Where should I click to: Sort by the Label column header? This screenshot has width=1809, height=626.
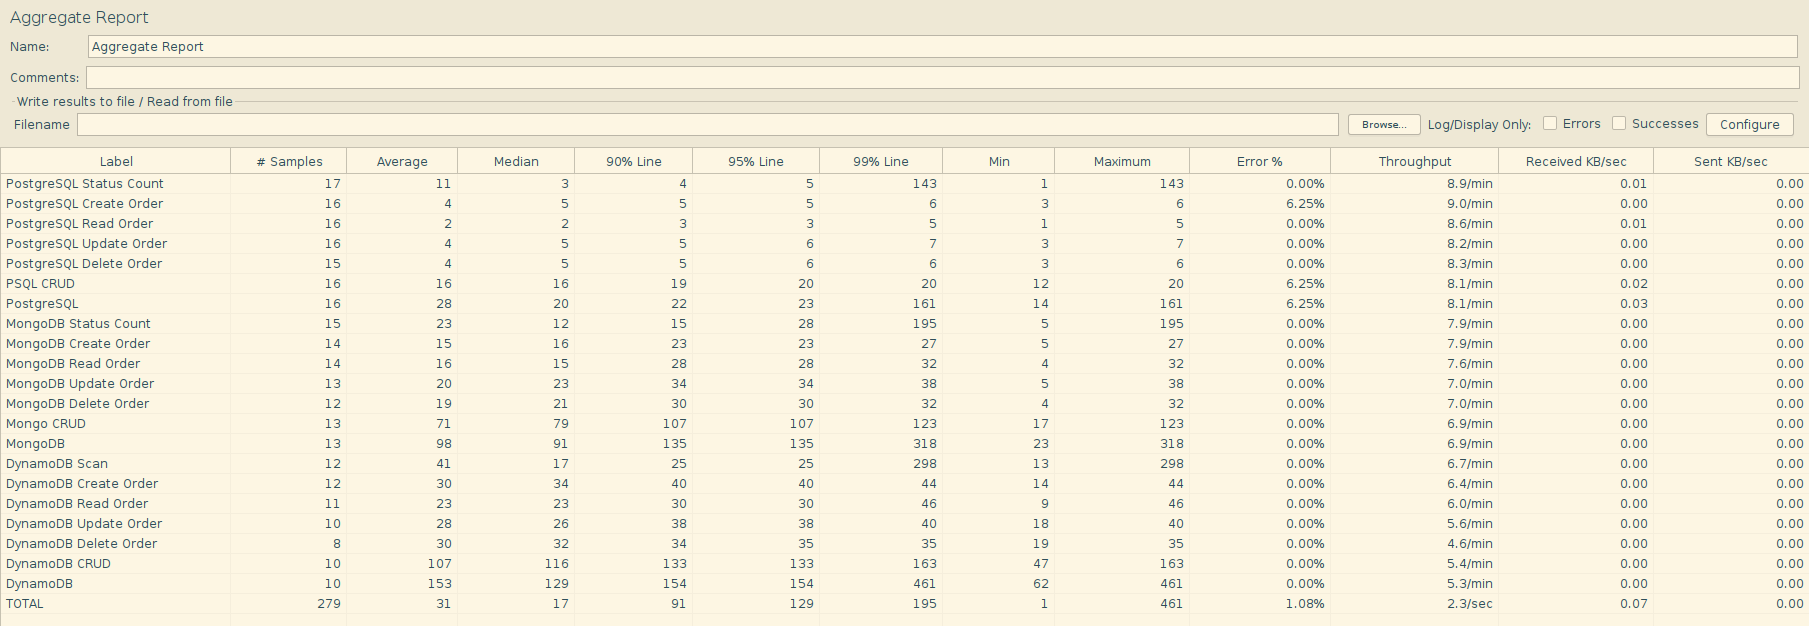pyautogui.click(x=116, y=161)
